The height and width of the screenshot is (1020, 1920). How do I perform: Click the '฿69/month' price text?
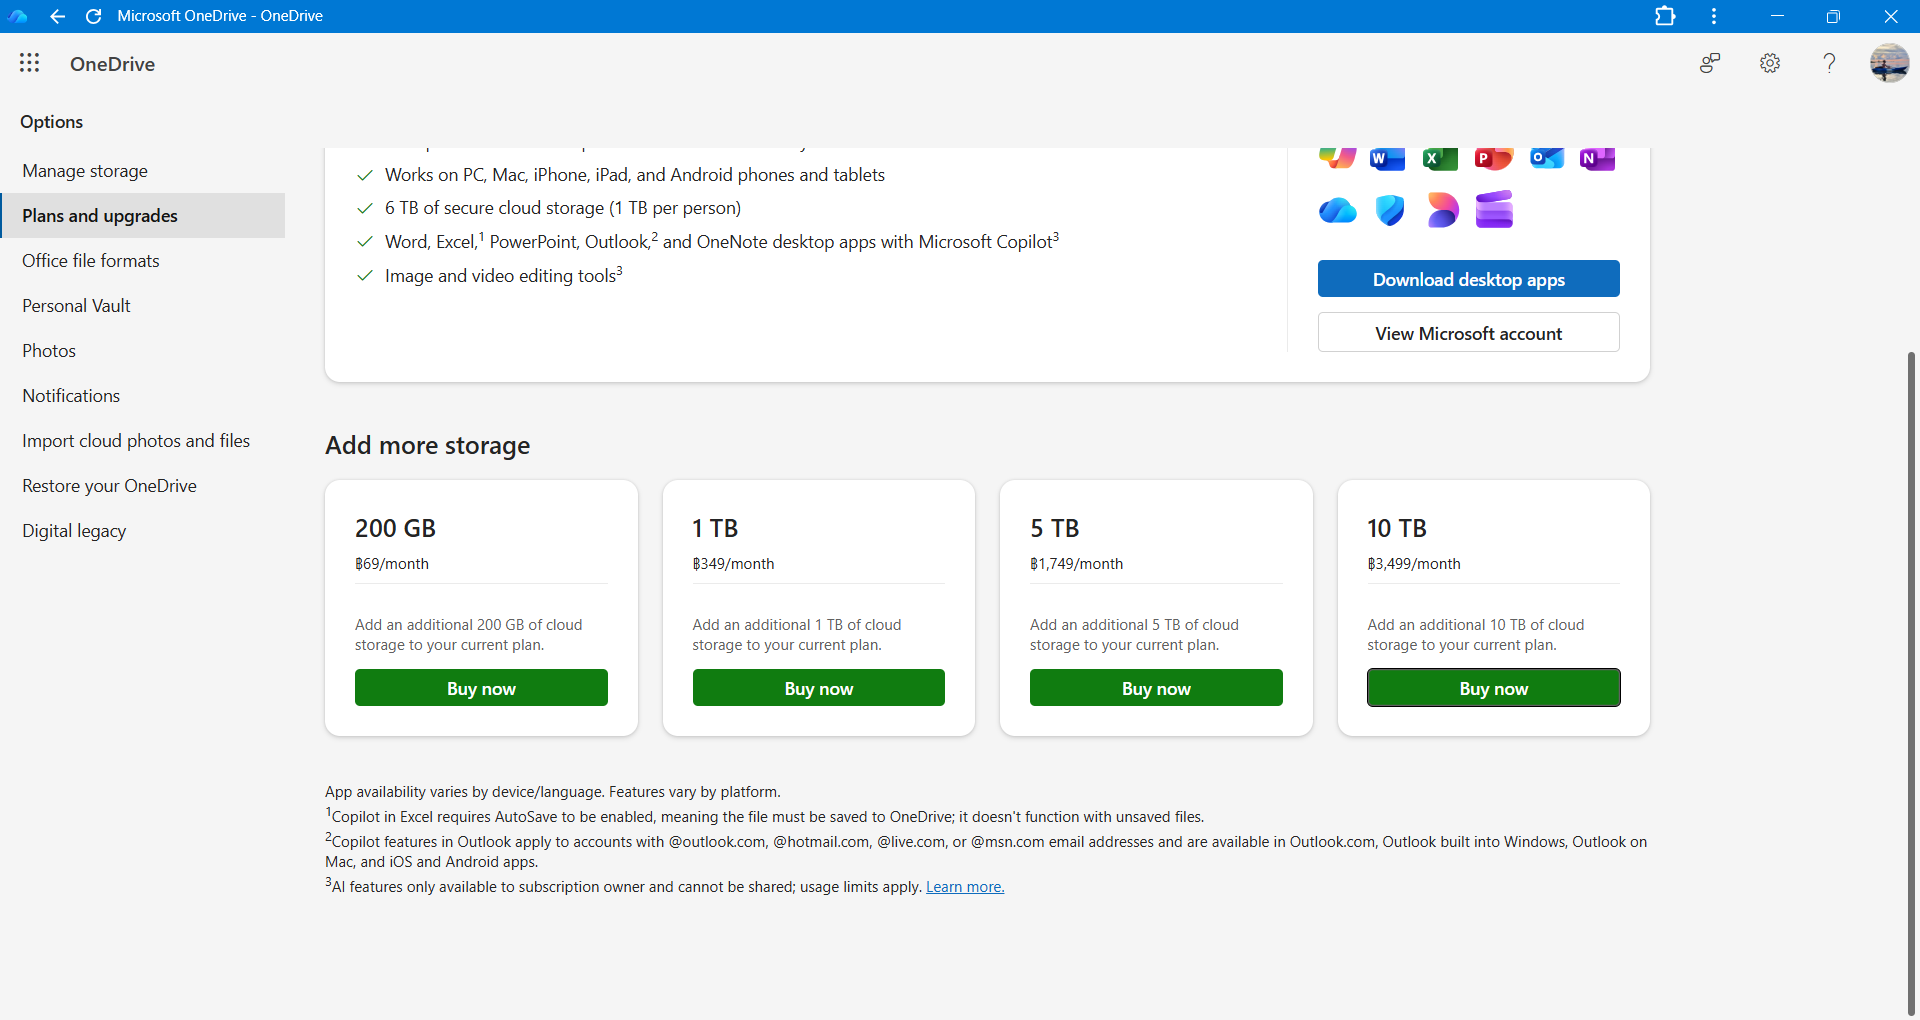[x=392, y=564]
